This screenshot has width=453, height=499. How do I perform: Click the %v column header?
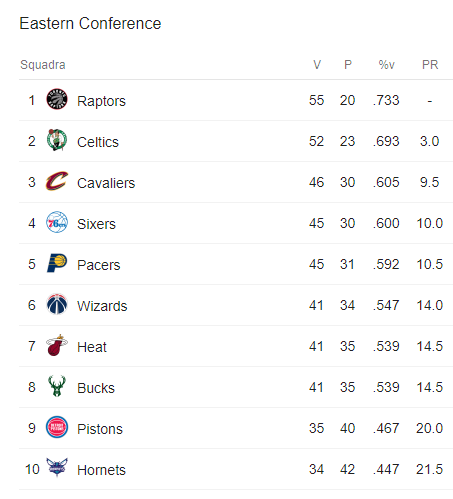coord(387,65)
